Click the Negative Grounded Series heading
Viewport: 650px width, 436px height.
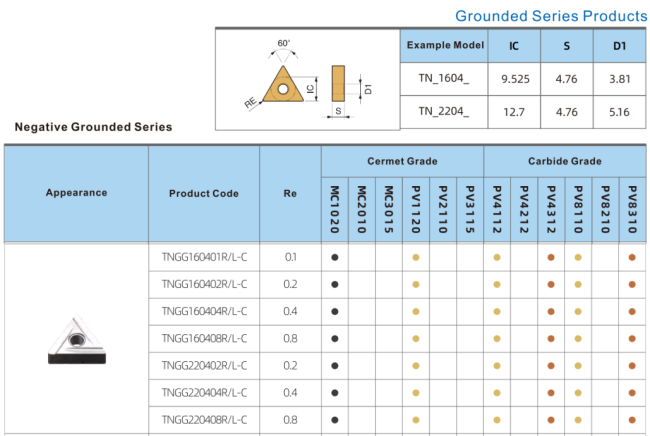pyautogui.click(x=93, y=127)
